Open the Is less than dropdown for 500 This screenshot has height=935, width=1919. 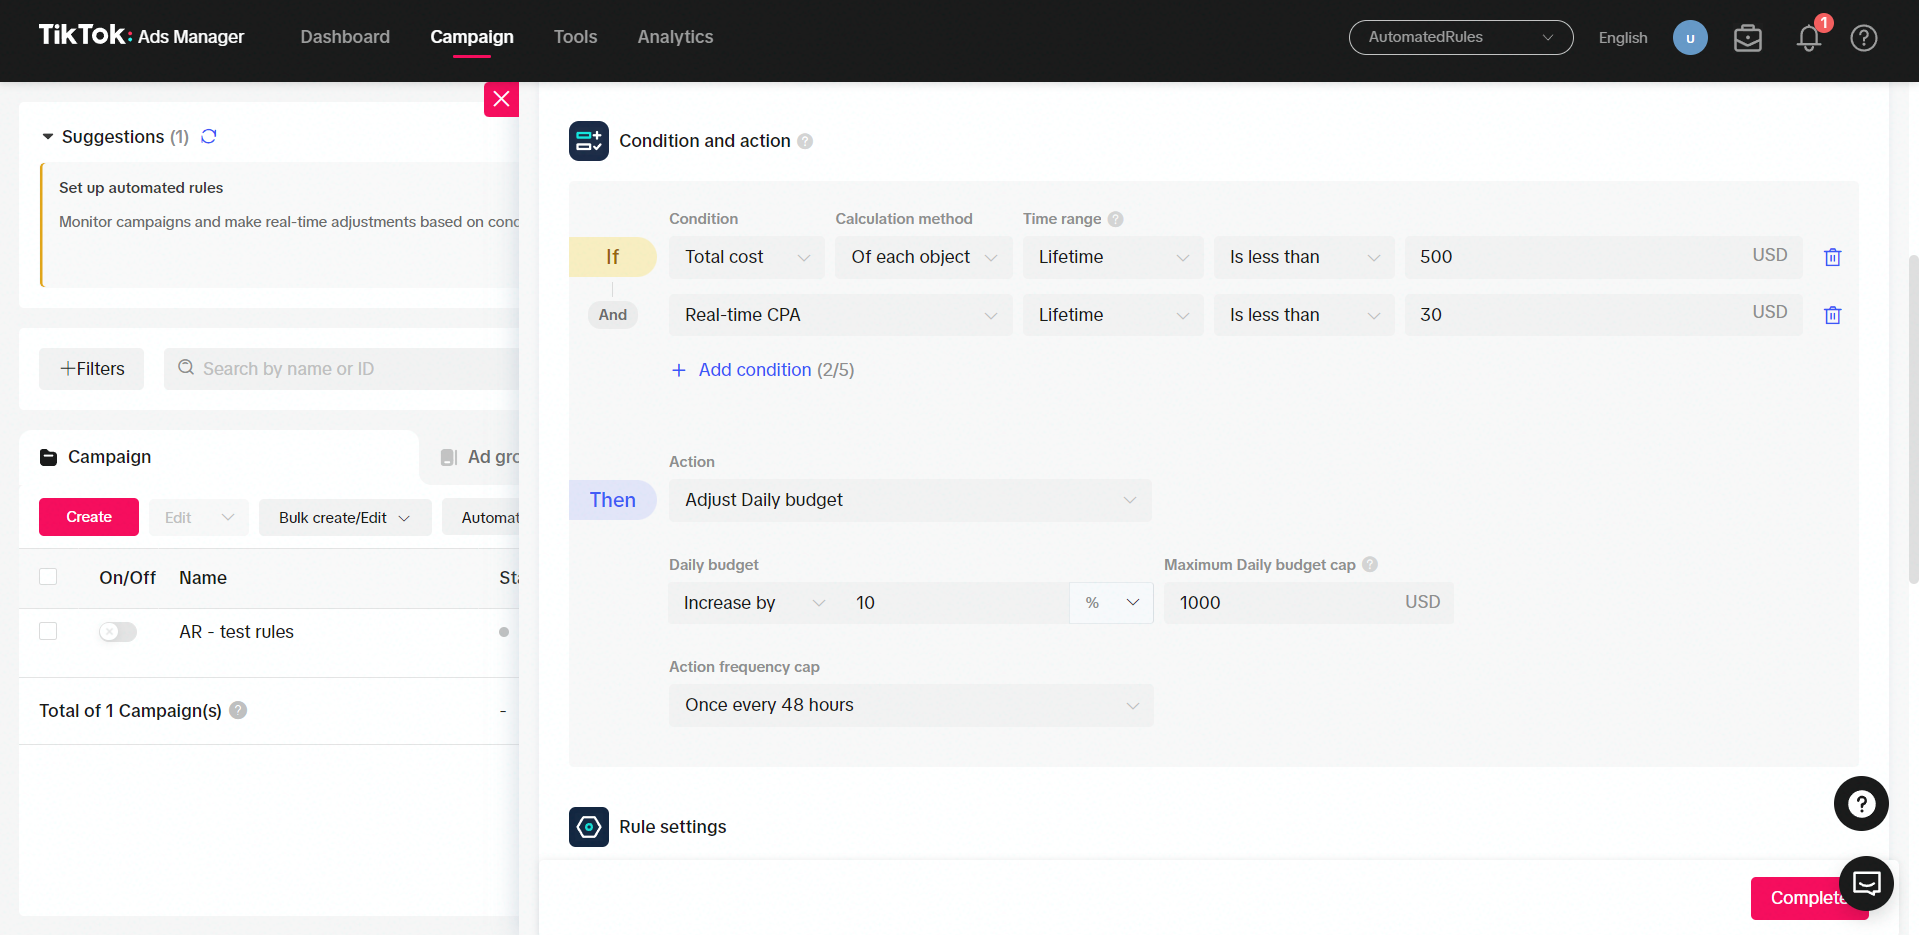click(x=1304, y=257)
